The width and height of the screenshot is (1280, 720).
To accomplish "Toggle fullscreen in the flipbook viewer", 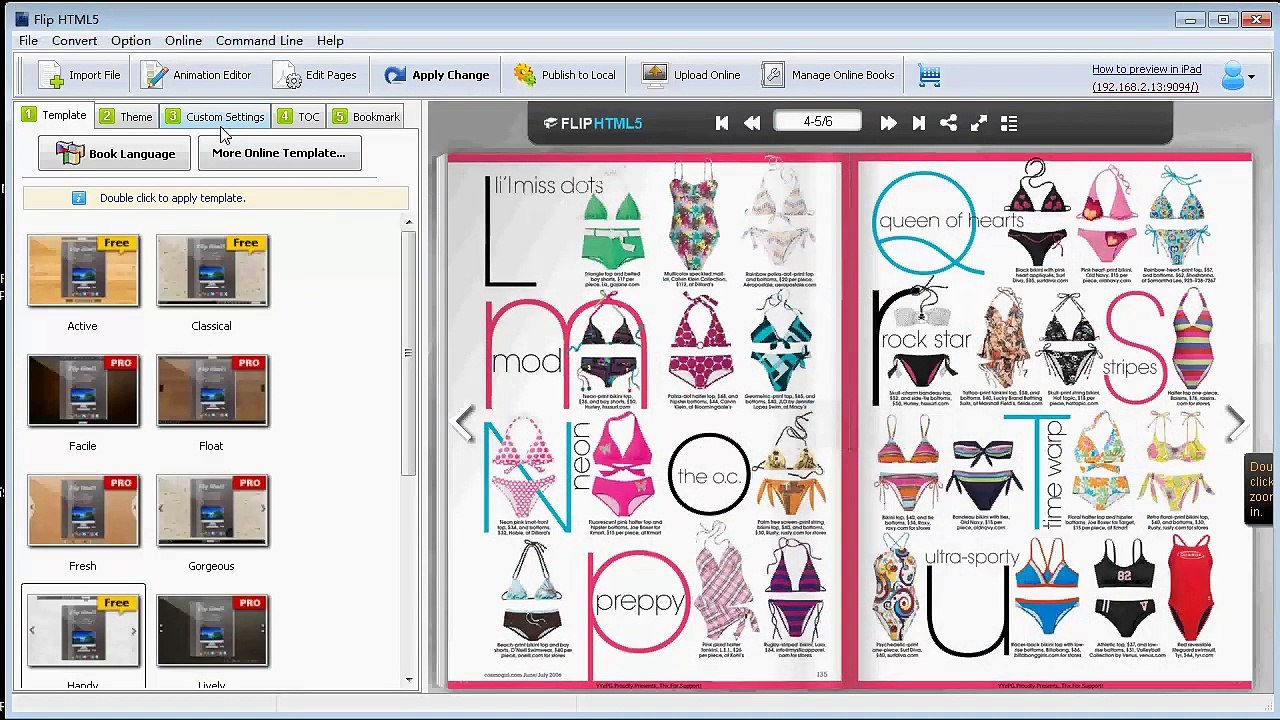I will [979, 123].
